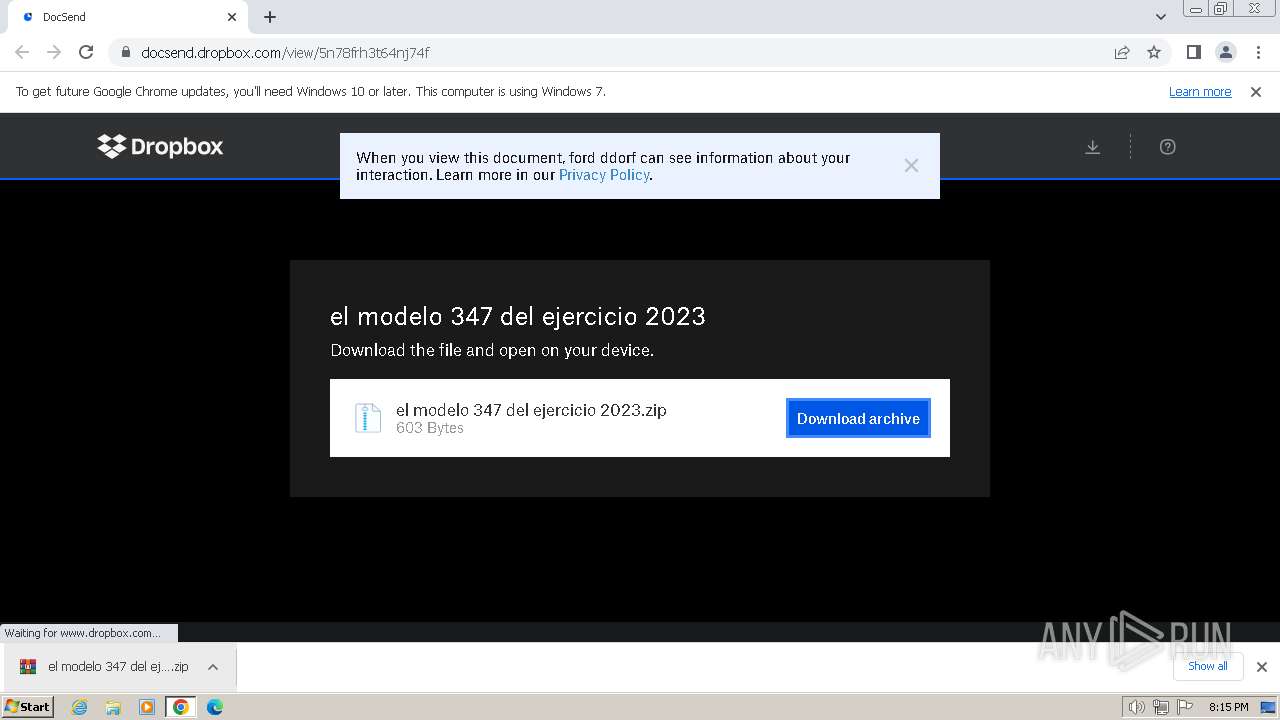Click the header download icon
Viewport: 1280px width, 720px height.
pyautogui.click(x=1093, y=147)
